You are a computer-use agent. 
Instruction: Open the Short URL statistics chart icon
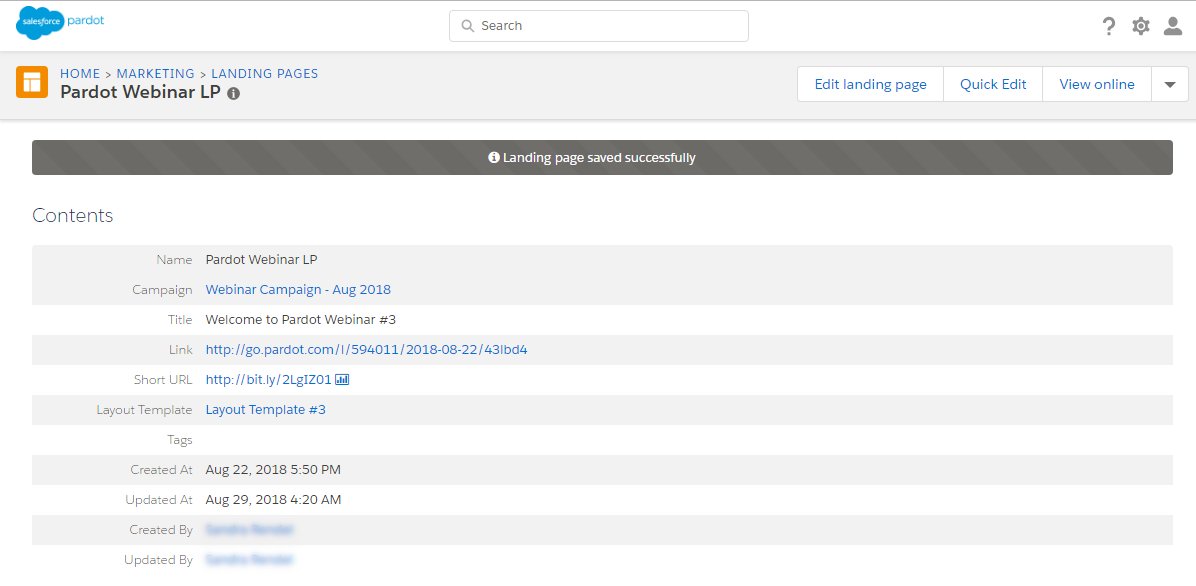tap(342, 379)
